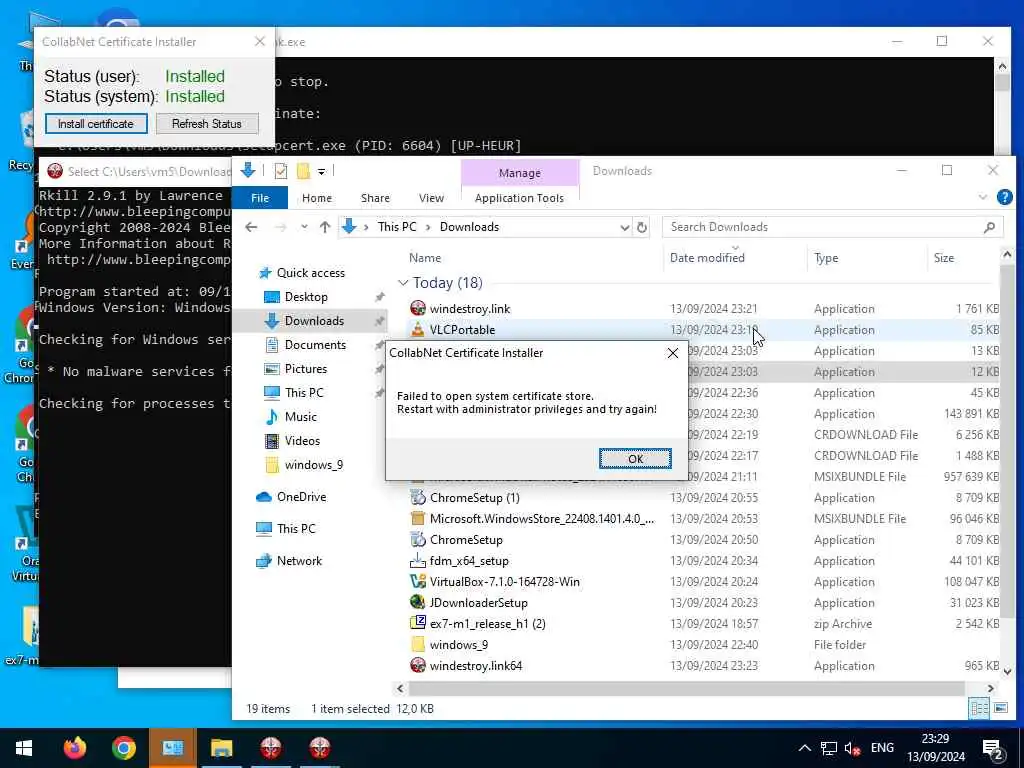Sort files by Type column
1024x768 pixels.
click(826, 258)
